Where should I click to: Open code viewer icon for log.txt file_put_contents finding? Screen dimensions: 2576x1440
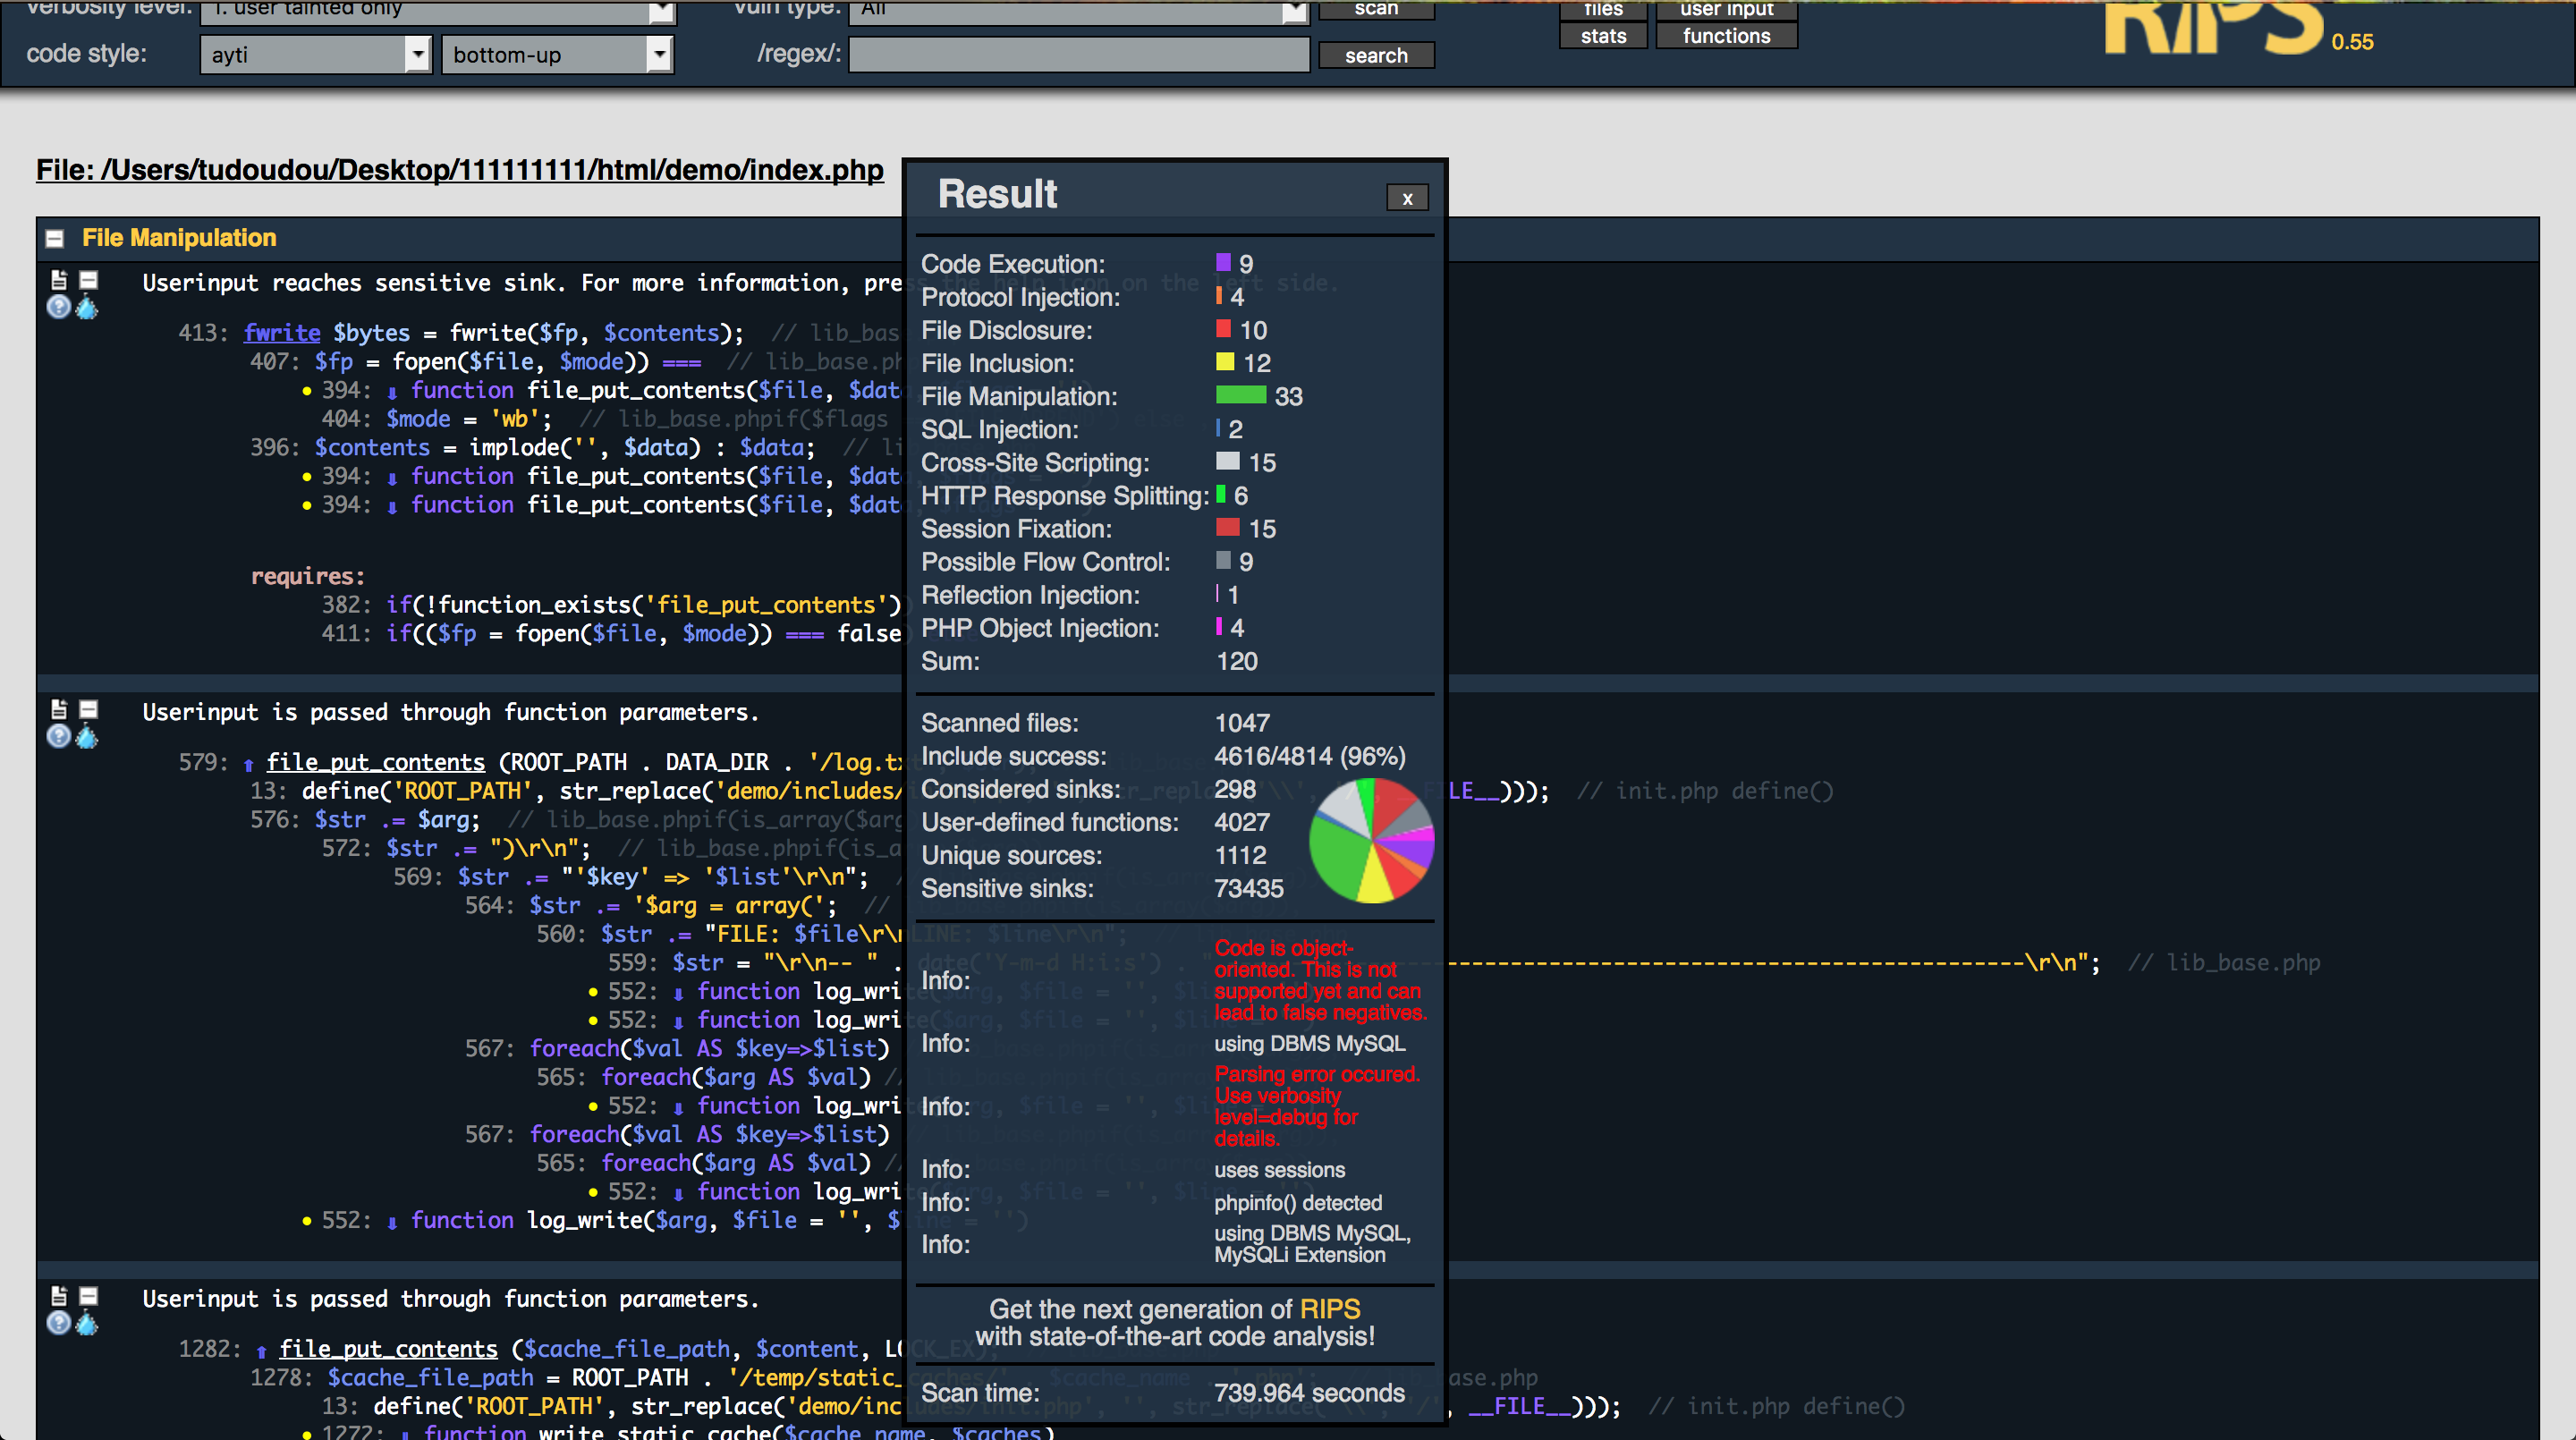[x=59, y=709]
